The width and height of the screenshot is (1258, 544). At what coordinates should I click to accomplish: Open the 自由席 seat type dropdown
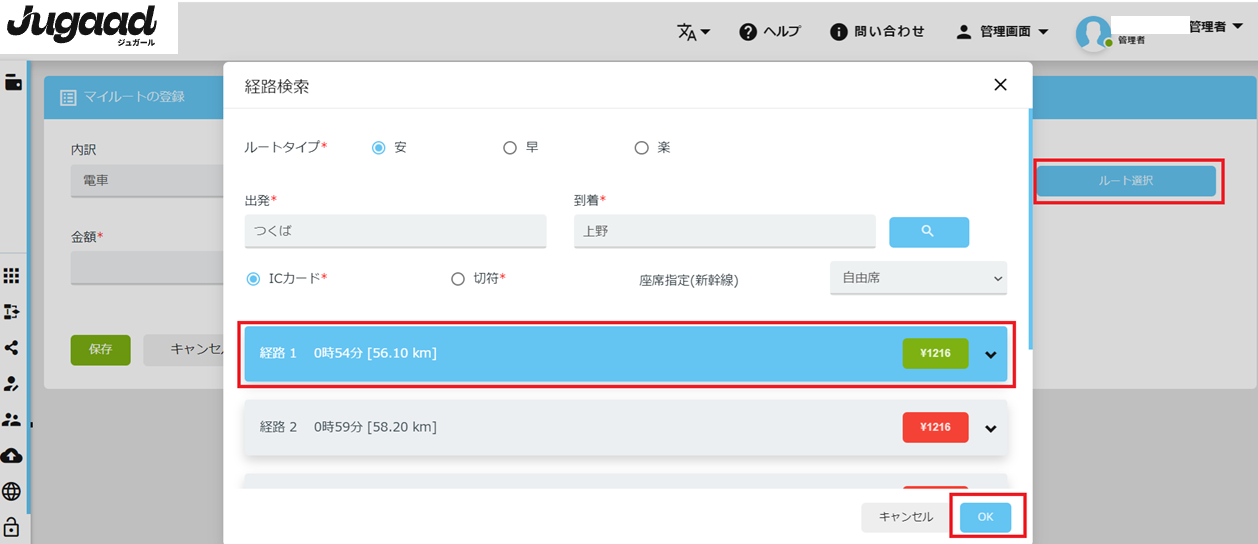pyautogui.click(x=918, y=278)
